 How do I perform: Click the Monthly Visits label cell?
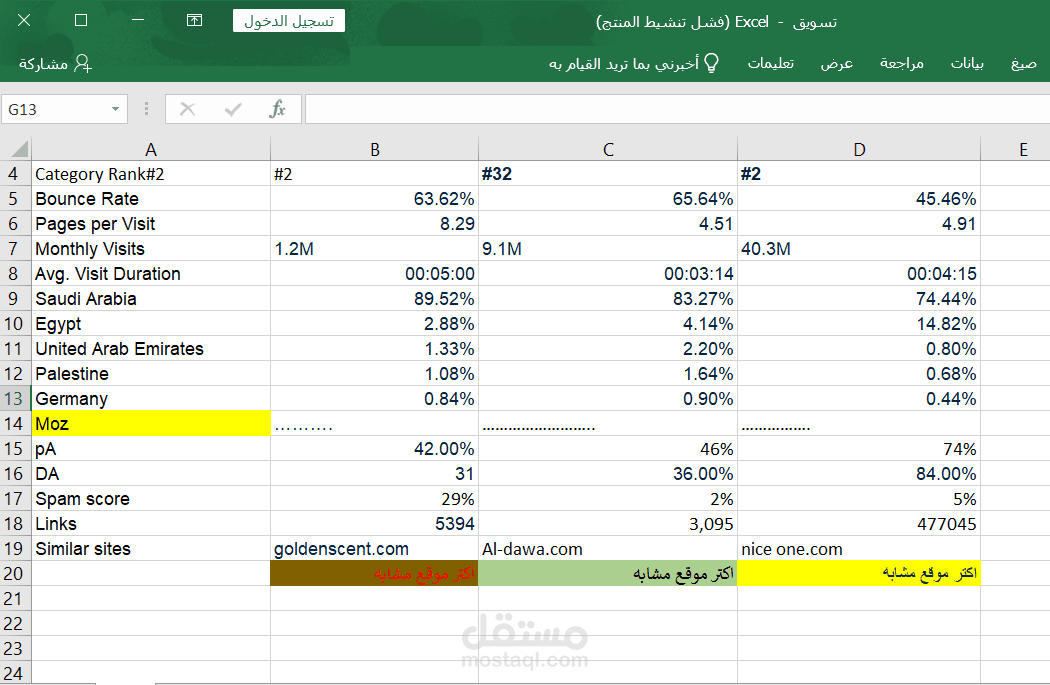pos(151,249)
